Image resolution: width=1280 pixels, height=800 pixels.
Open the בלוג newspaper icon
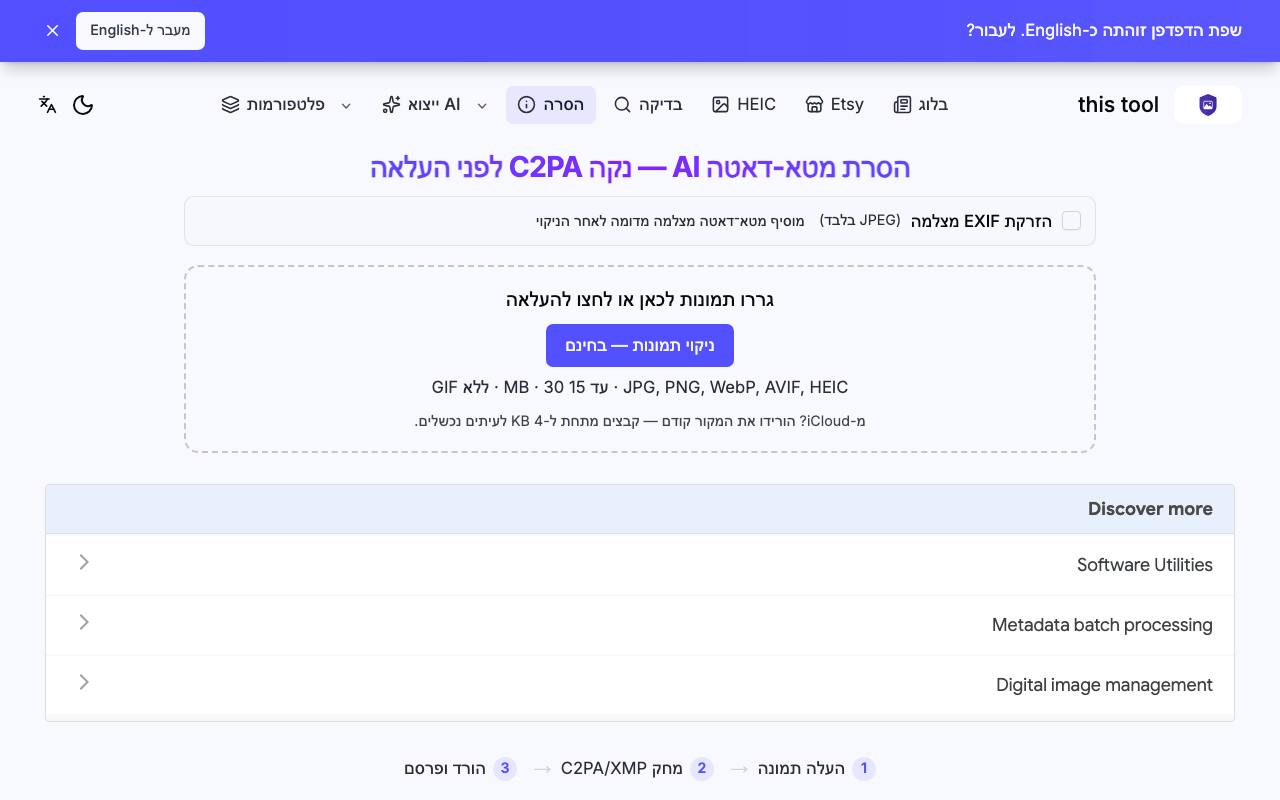pyautogui.click(x=903, y=105)
